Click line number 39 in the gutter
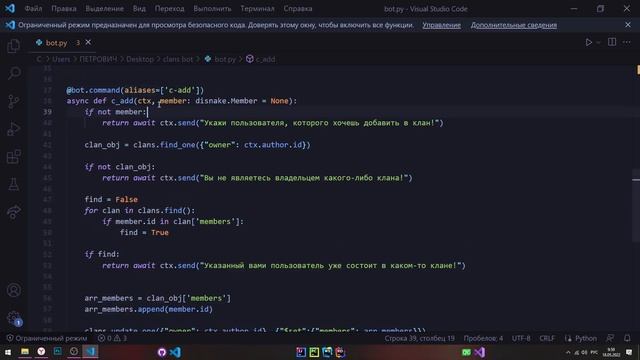 point(47,112)
